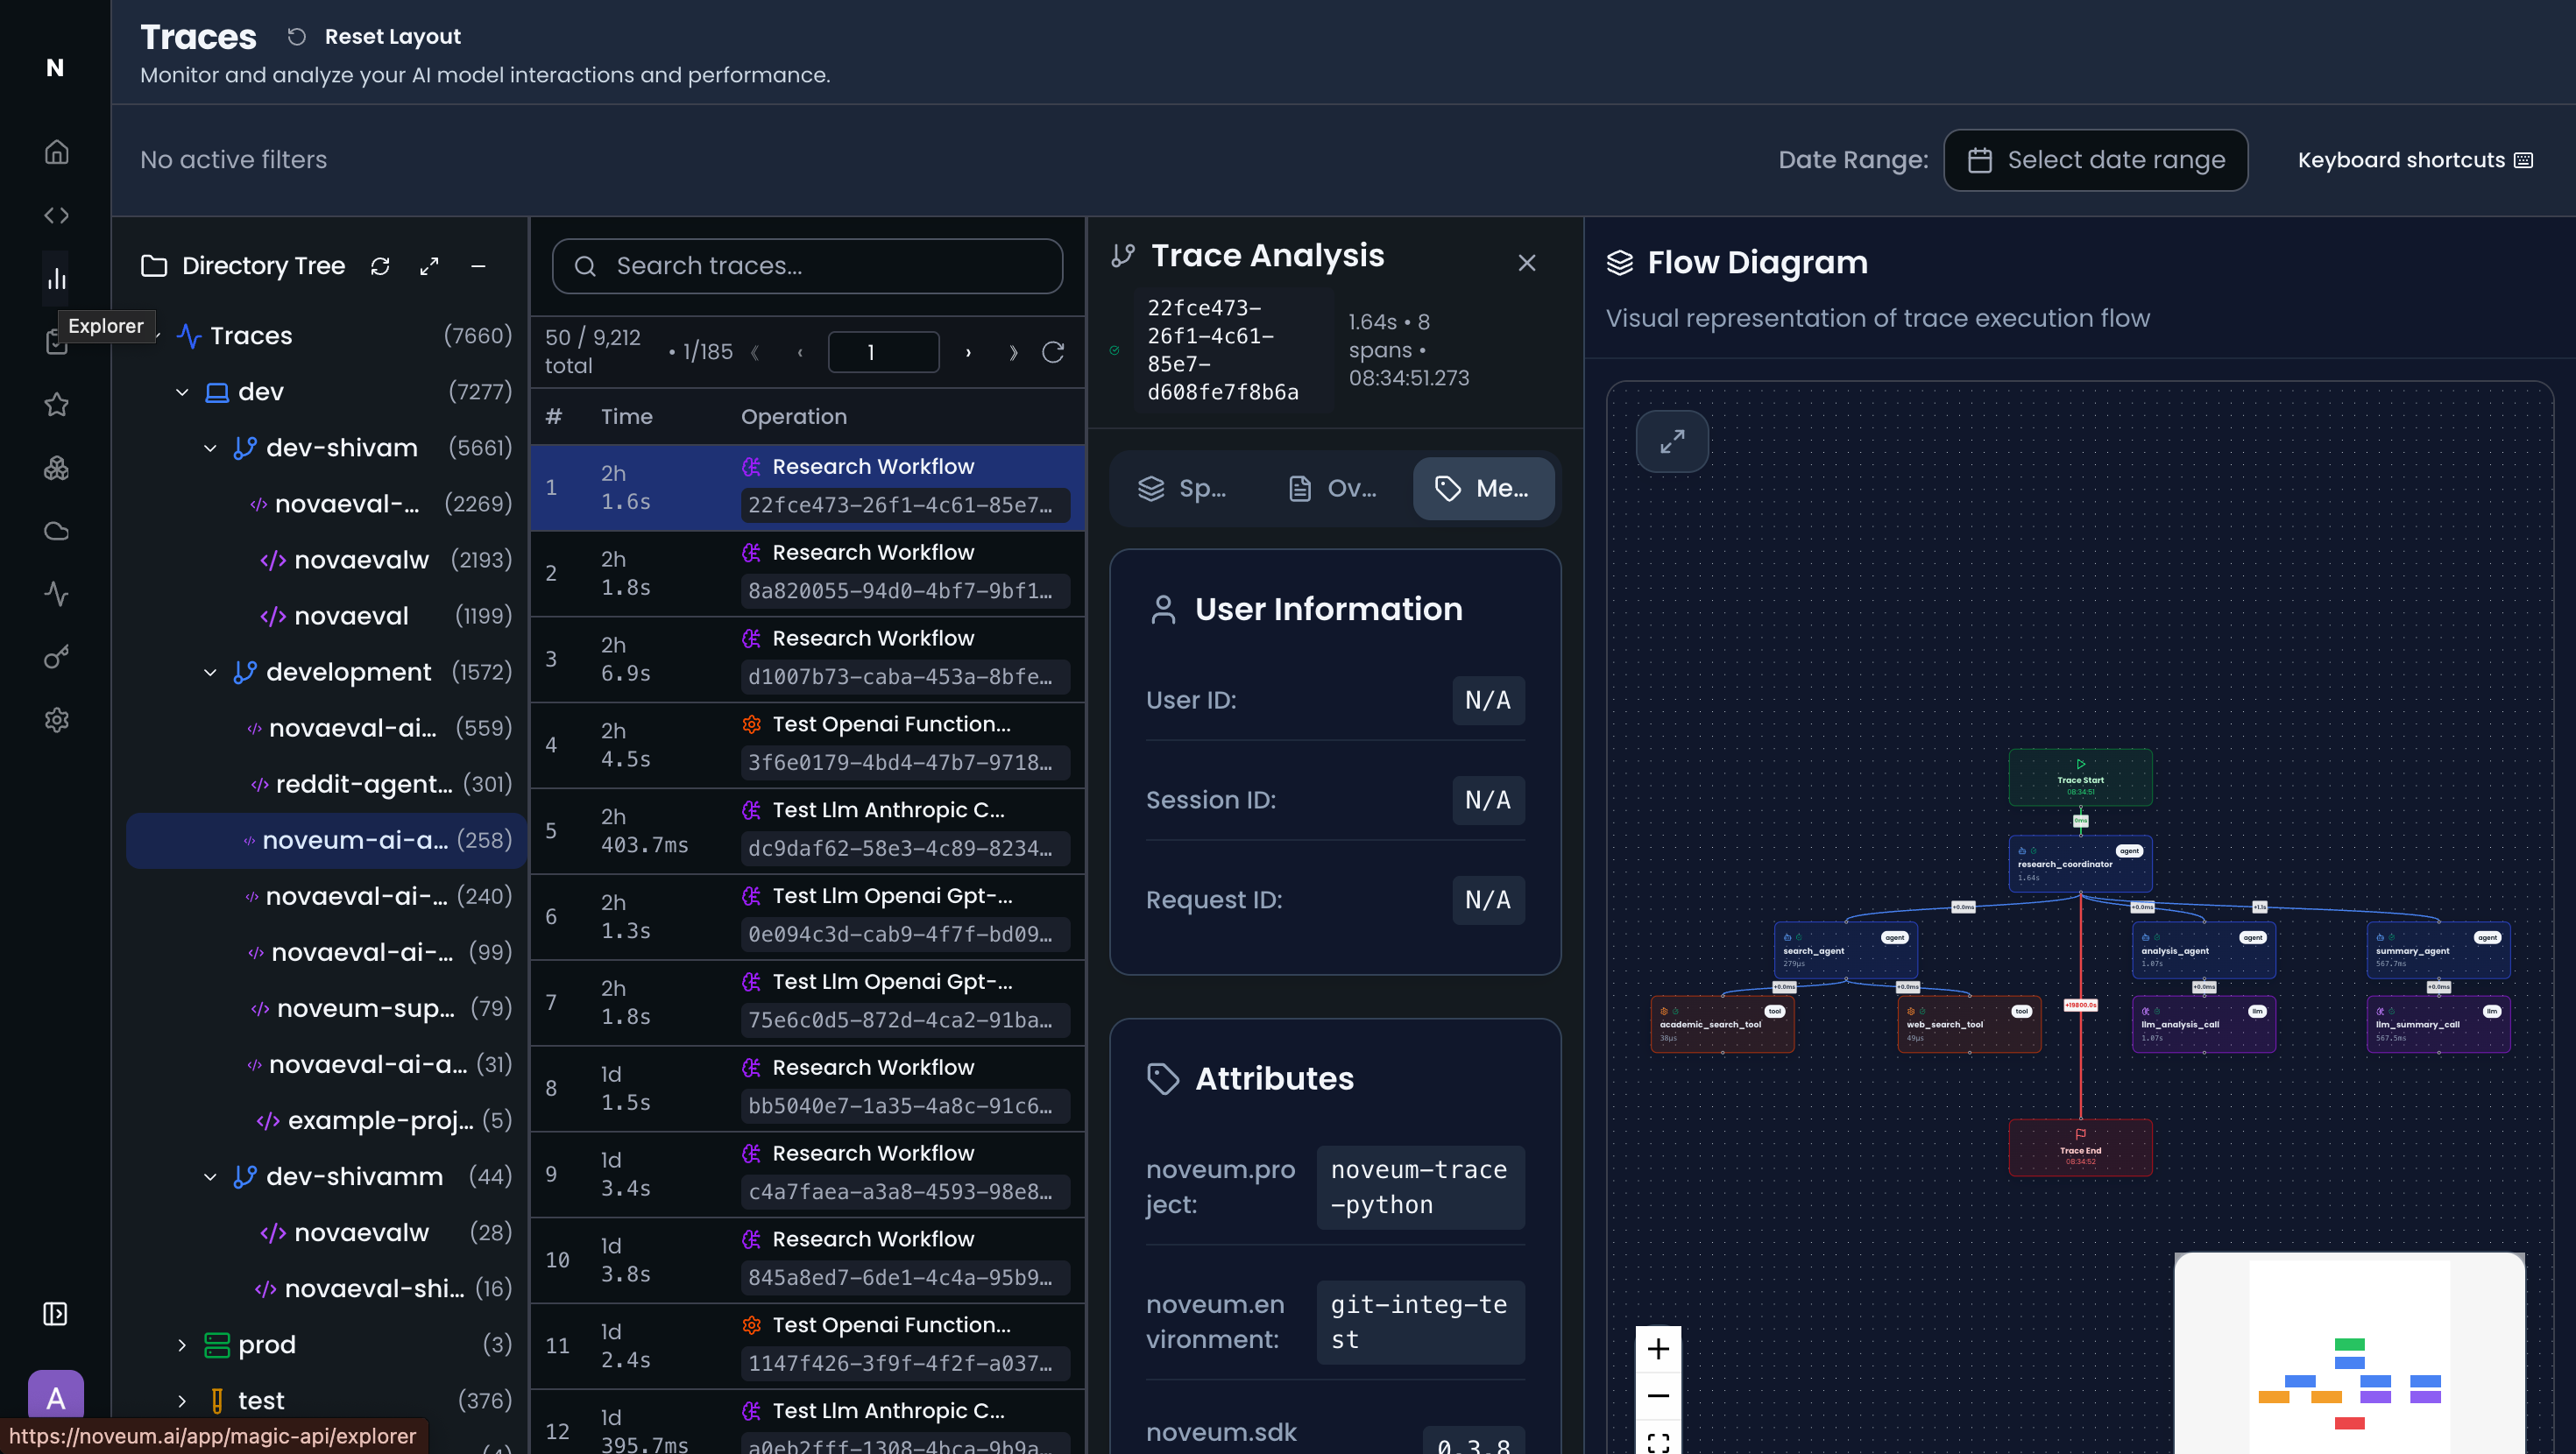Refresh the Directory Tree
Image resolution: width=2576 pixels, height=1454 pixels.
[x=380, y=266]
